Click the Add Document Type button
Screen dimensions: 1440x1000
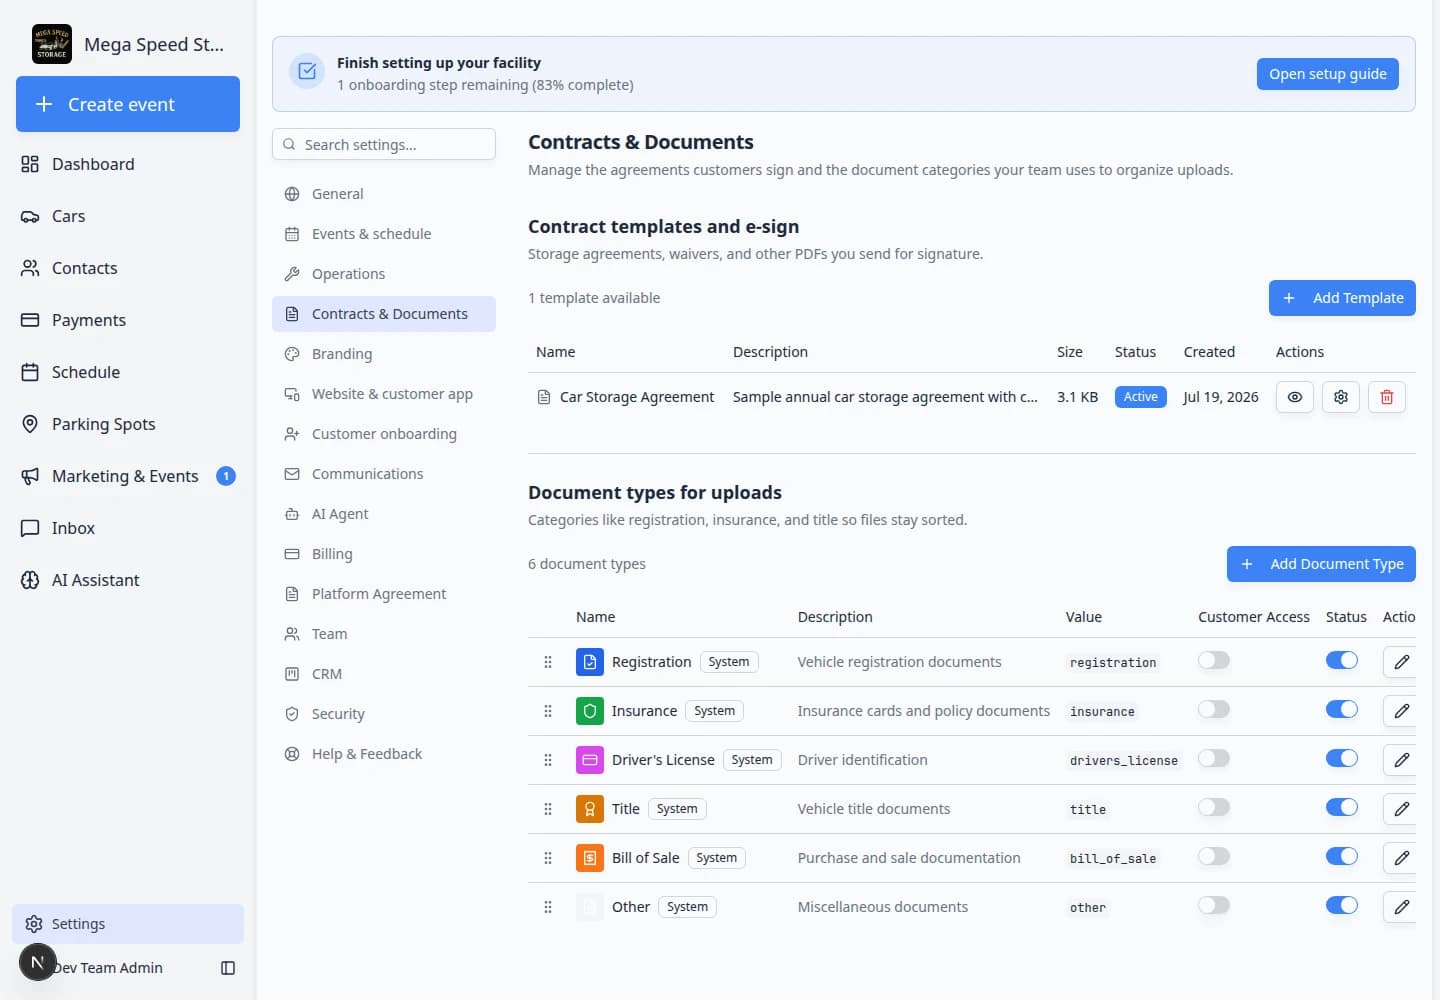[x=1321, y=564]
